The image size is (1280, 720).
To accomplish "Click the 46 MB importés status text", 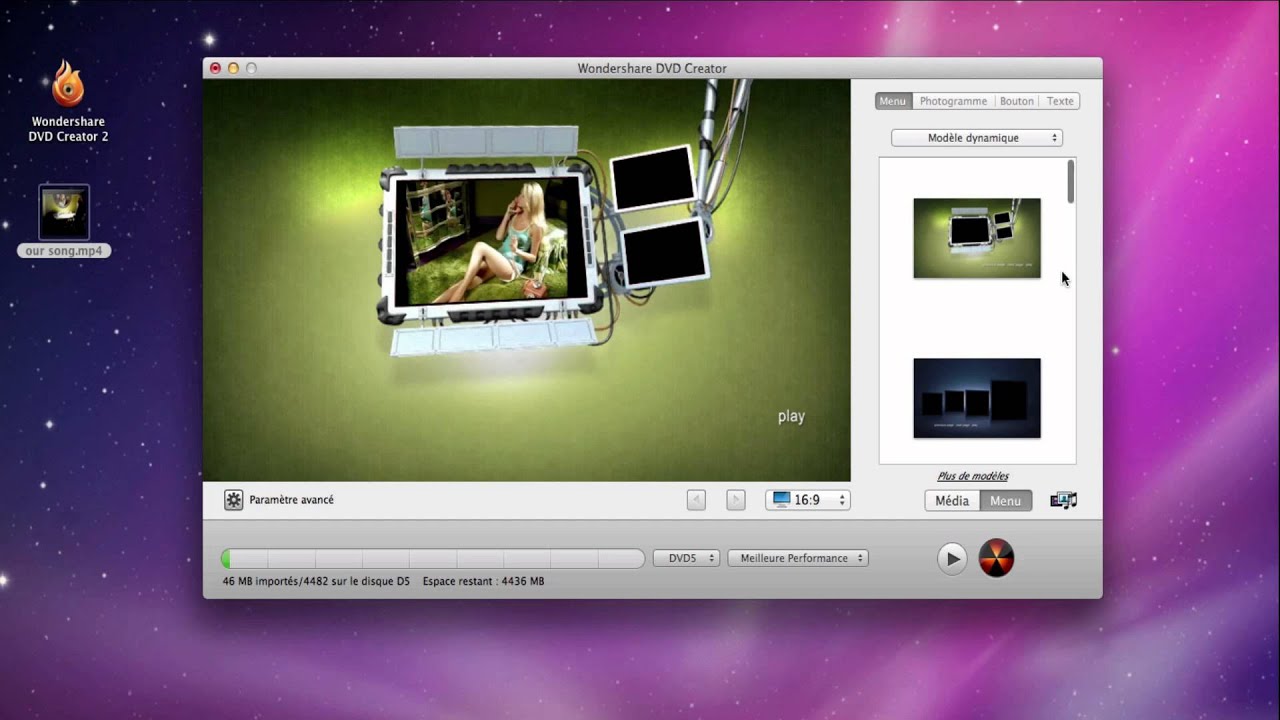I will (316, 581).
